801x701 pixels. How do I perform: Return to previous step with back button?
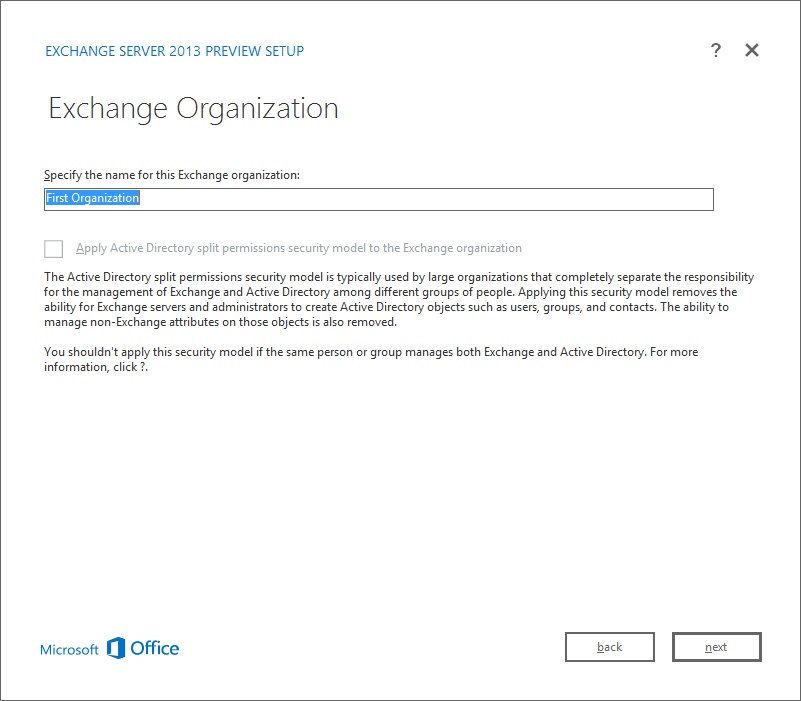point(609,647)
